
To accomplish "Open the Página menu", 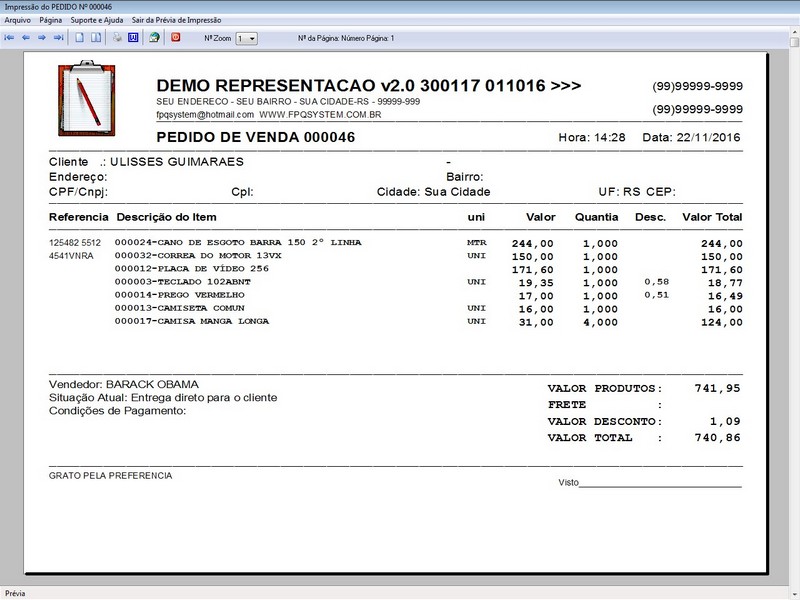I will click(x=51, y=20).
